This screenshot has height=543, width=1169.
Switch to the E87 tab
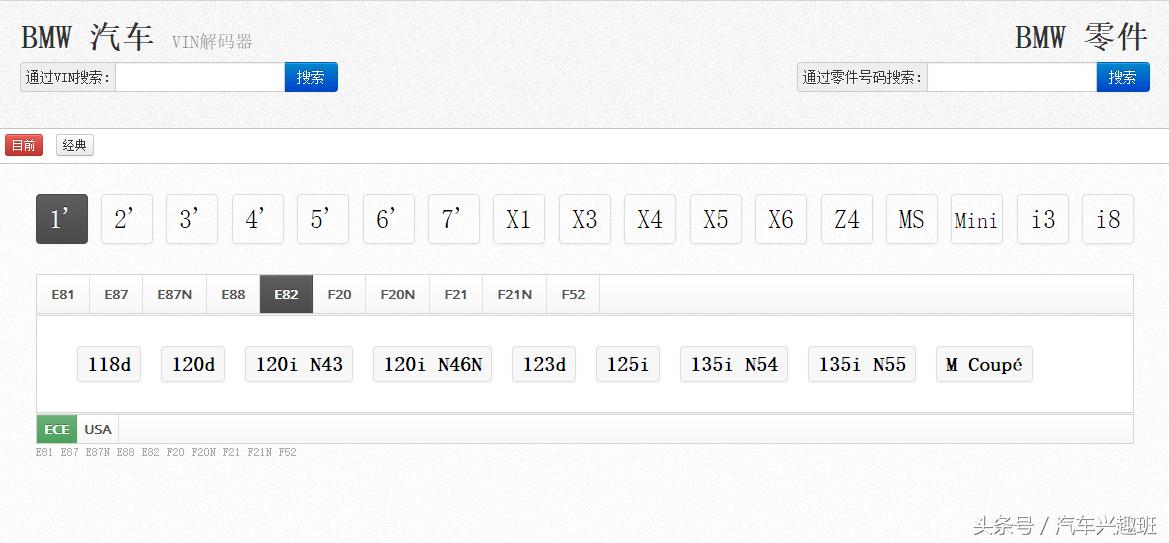click(116, 295)
